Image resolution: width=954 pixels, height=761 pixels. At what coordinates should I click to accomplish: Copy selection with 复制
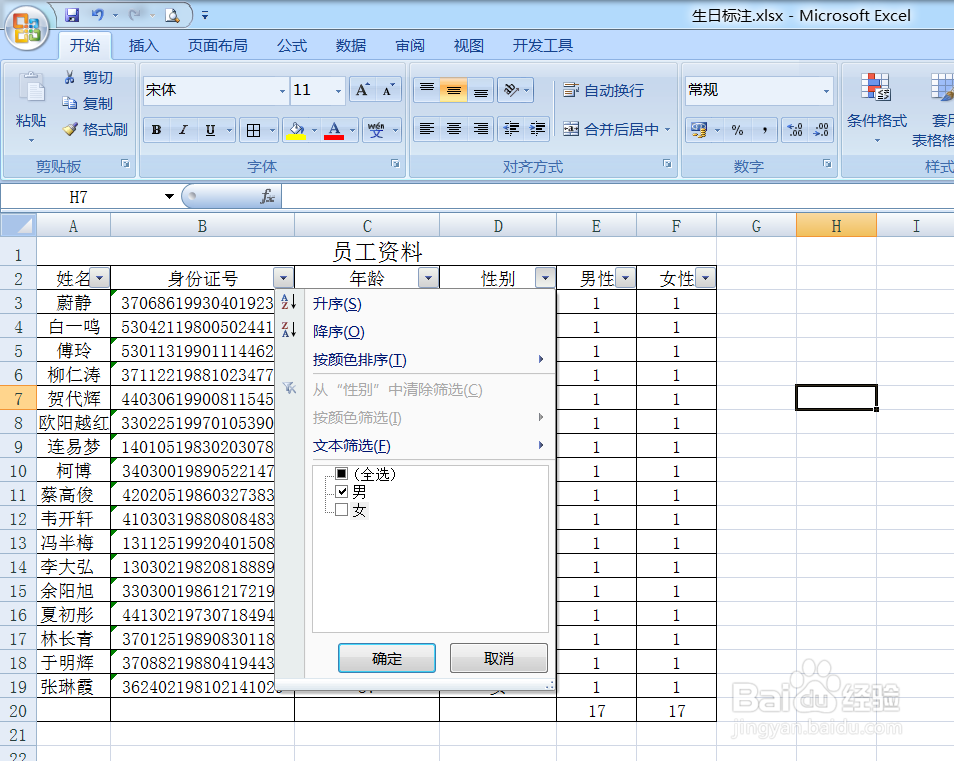pyautogui.click(x=88, y=104)
